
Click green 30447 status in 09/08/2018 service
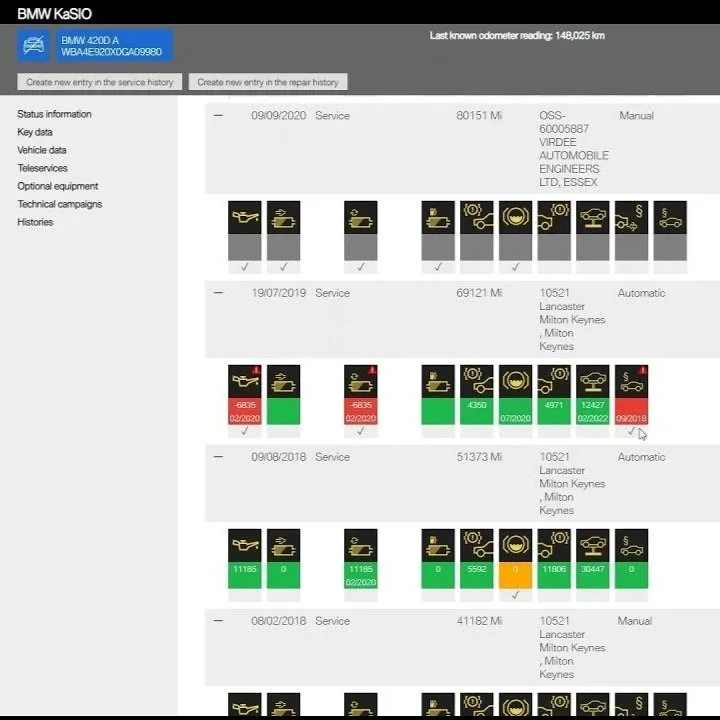pos(593,575)
